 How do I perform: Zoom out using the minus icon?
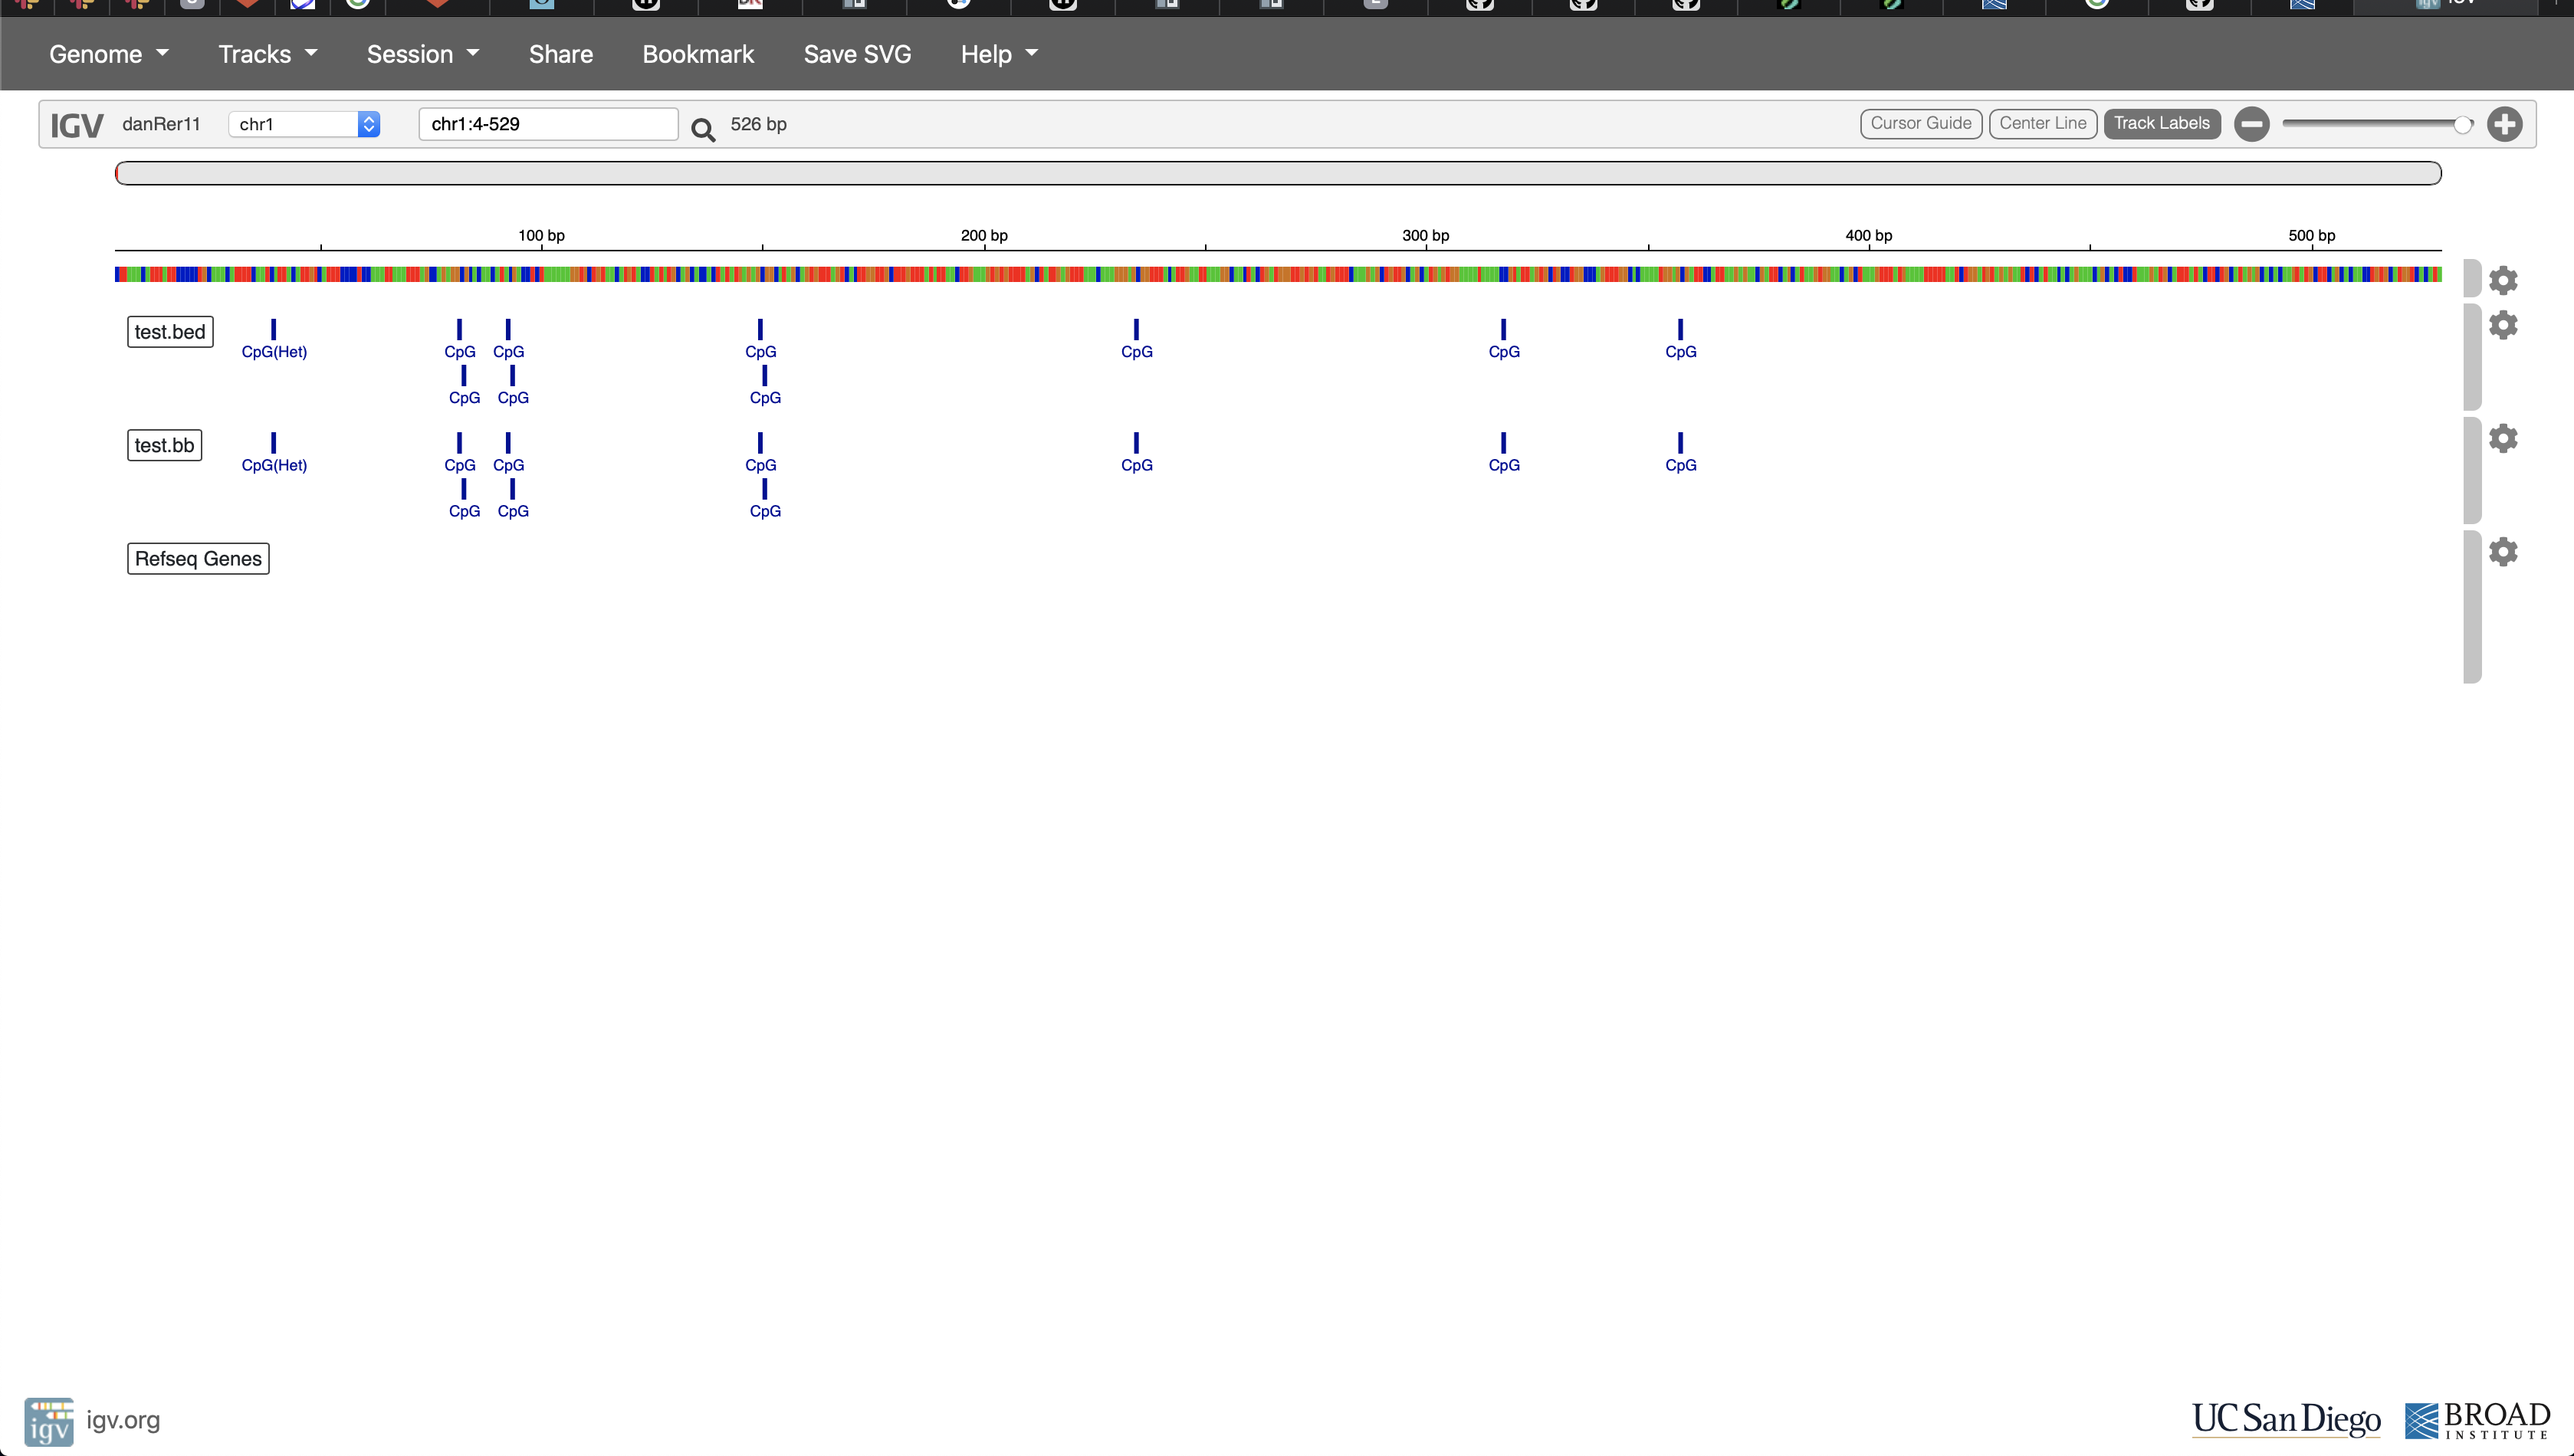pyautogui.click(x=2252, y=123)
